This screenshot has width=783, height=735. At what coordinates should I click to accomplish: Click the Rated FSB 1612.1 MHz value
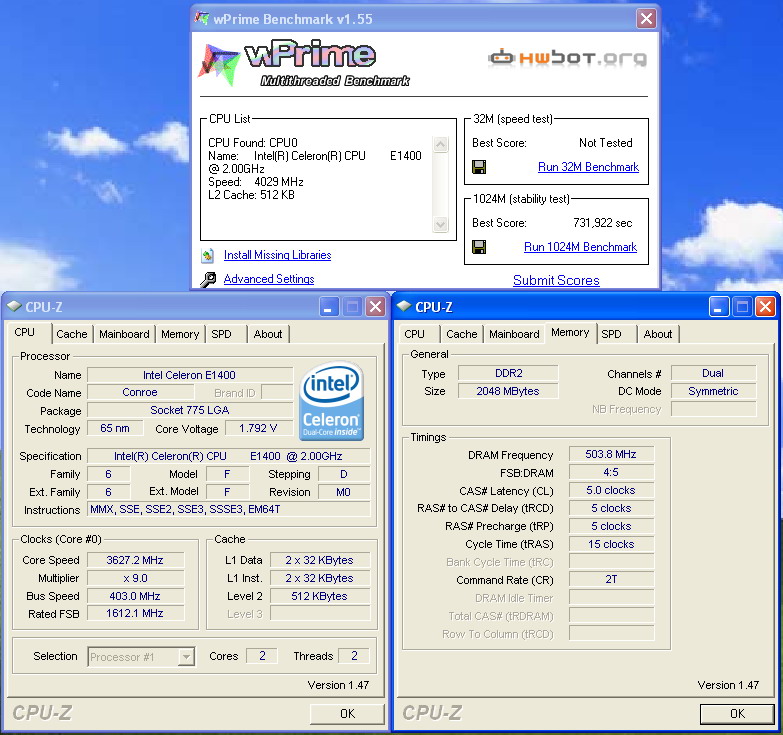pyautogui.click(x=135, y=613)
